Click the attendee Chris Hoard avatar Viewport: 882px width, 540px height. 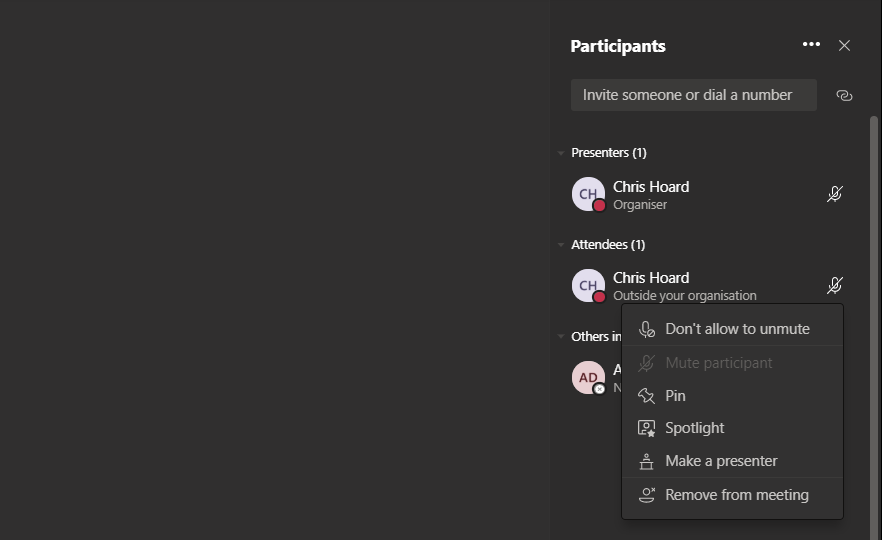(x=588, y=286)
